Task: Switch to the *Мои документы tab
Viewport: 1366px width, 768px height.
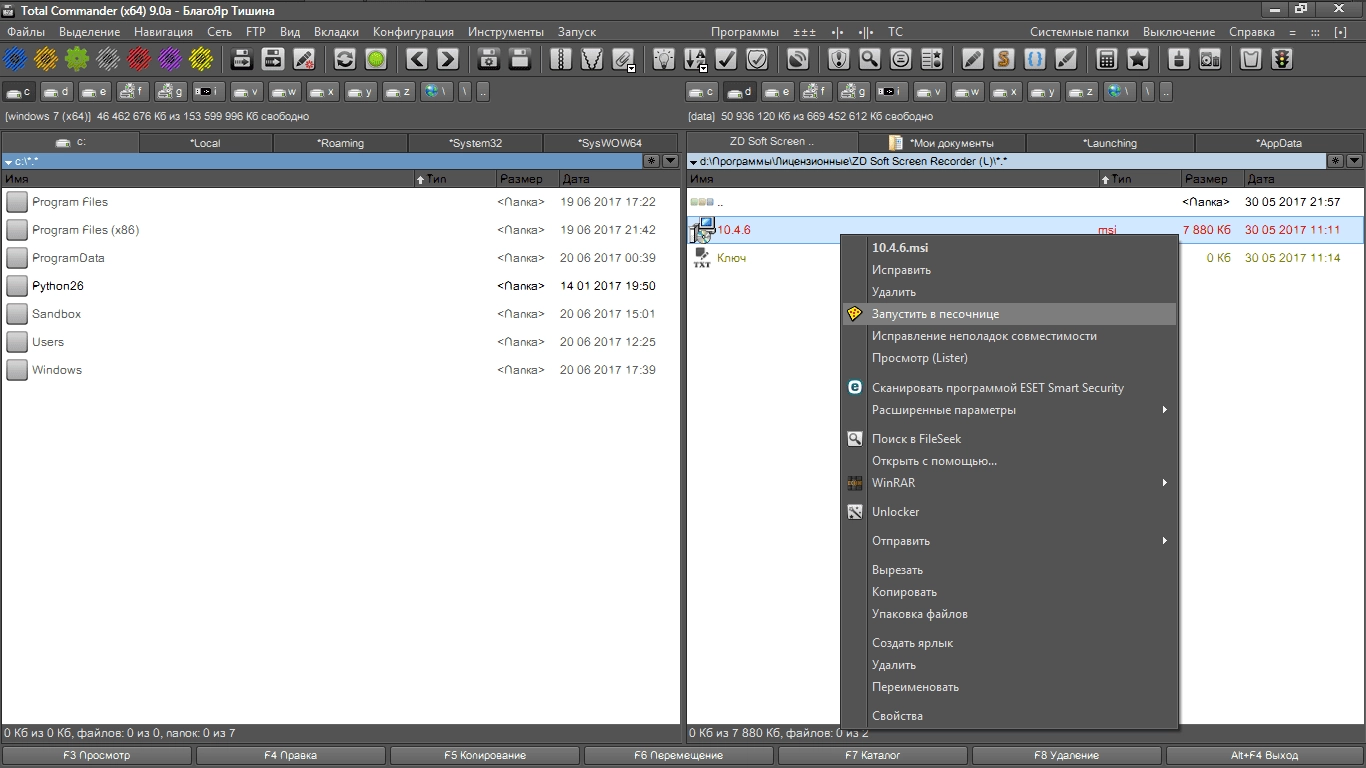Action: click(942, 143)
